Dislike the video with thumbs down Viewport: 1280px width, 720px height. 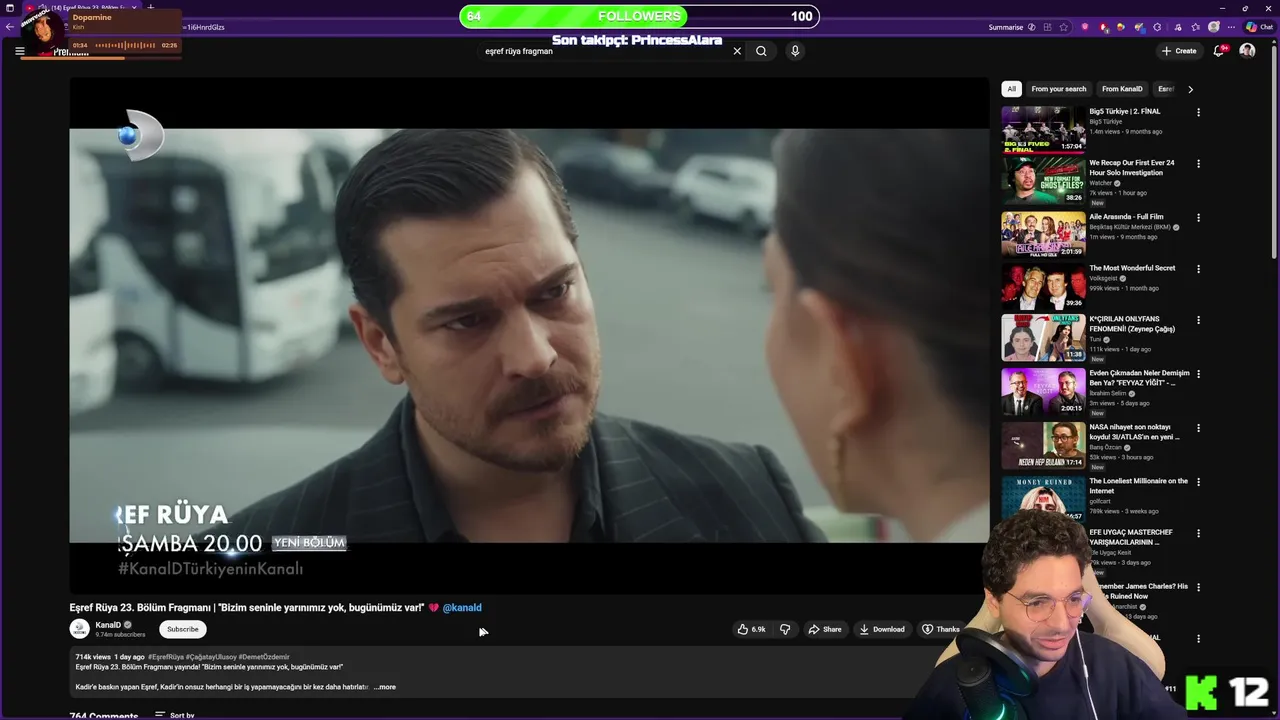pyautogui.click(x=785, y=629)
